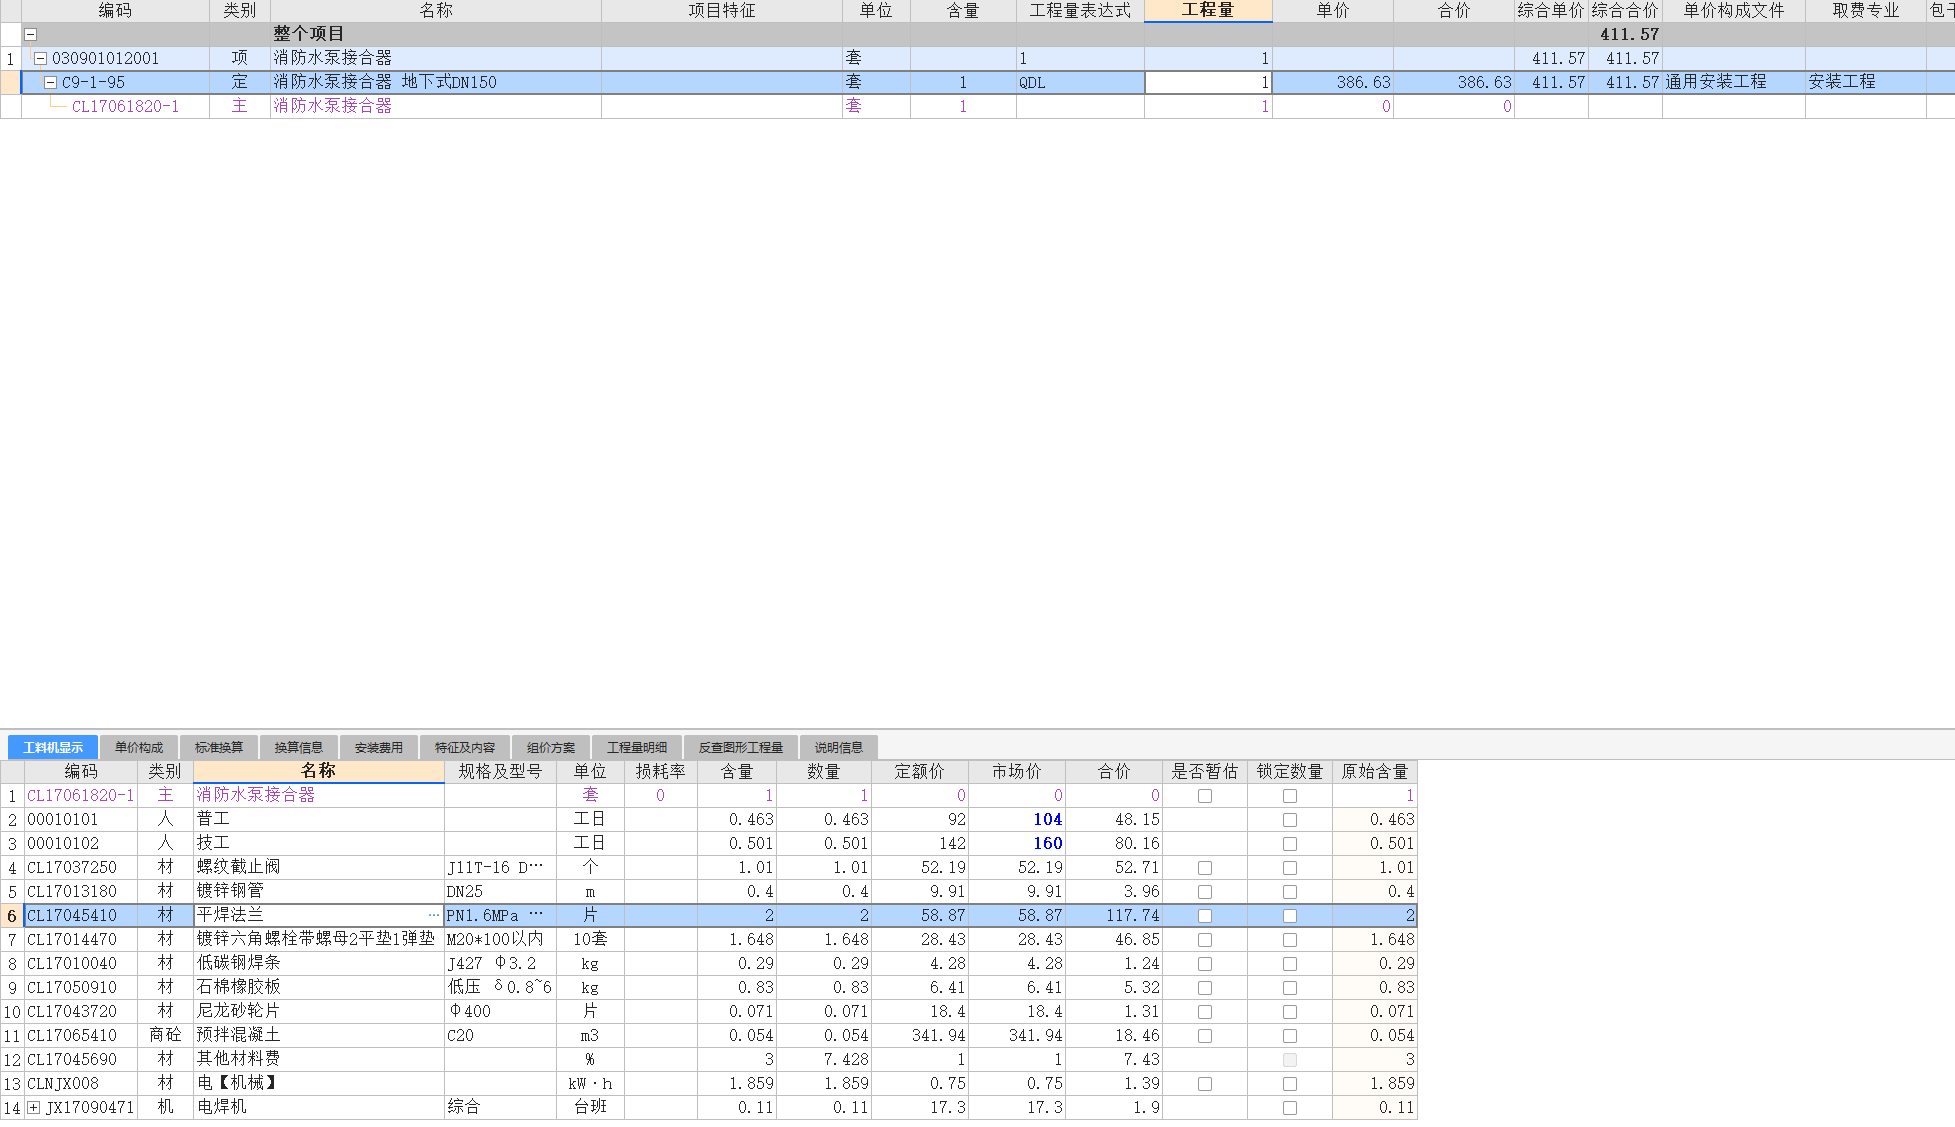
Task: Open the 工程量明细 tab
Action: tap(637, 747)
